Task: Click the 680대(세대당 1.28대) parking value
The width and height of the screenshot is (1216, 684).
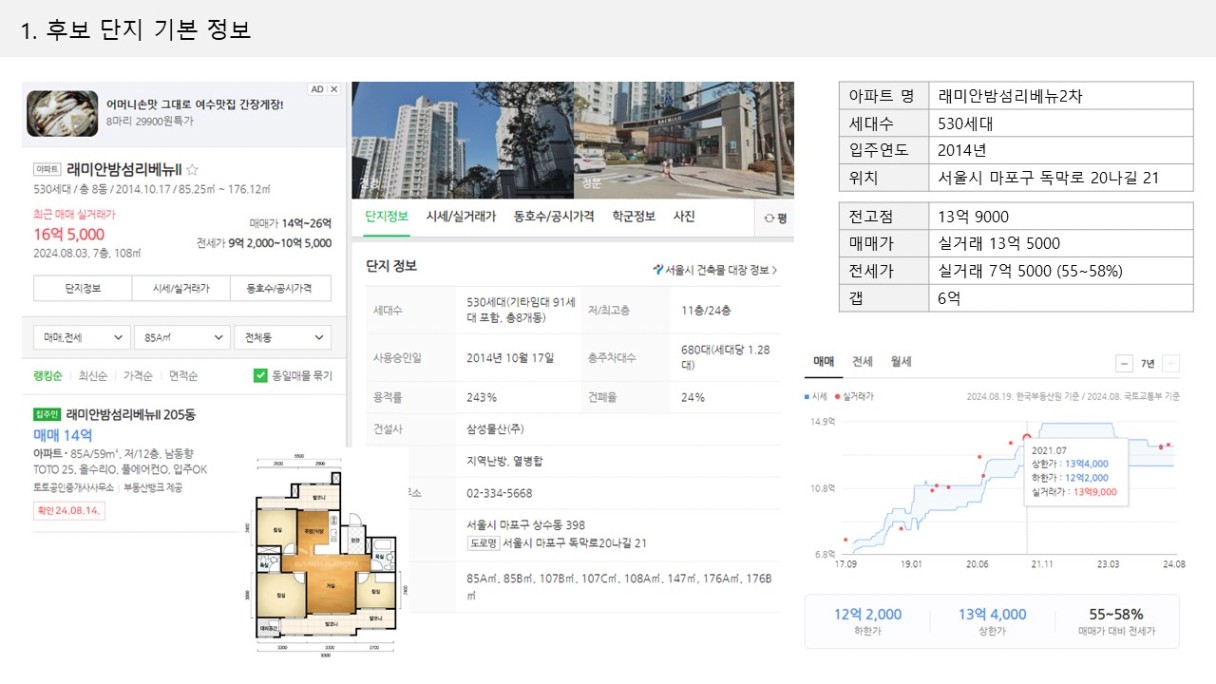Action: pos(725,357)
